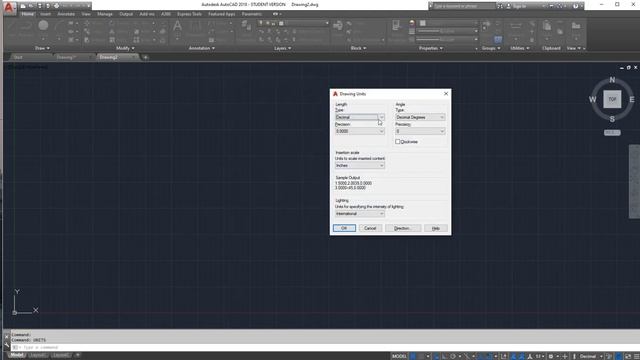640x360 pixels.
Task: Expand the Properties panel
Action: (x=431, y=48)
